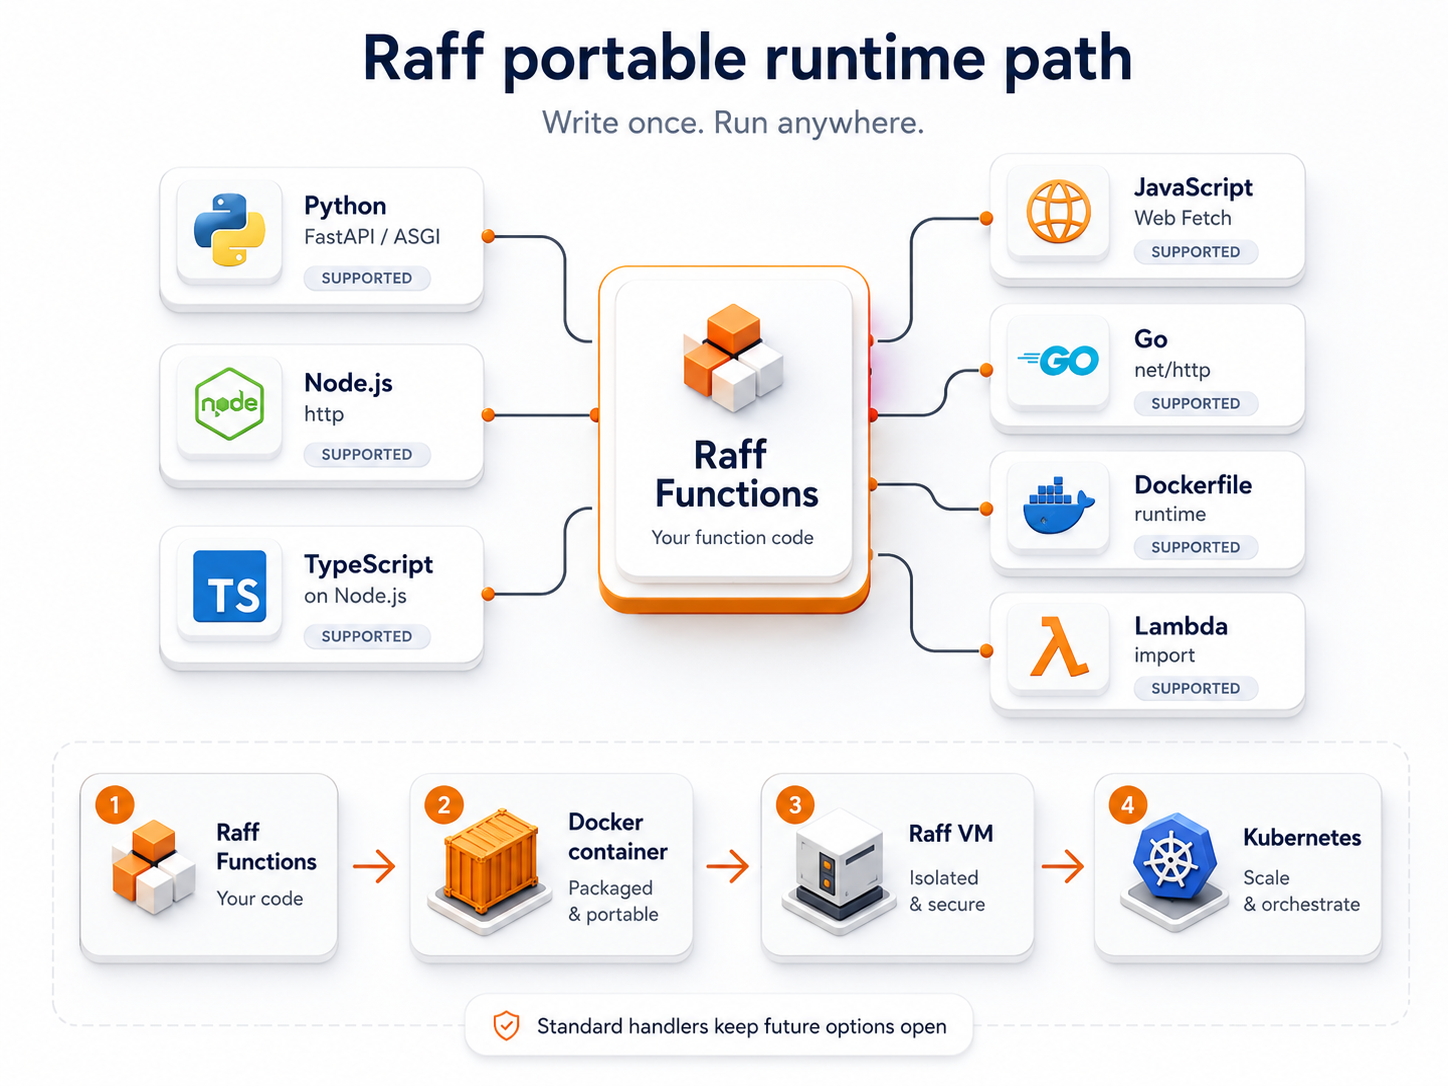Click 'Standard handlers keep future options open' text
Image resolution: width=1448 pixels, height=1086 pixels.
coord(742,1026)
